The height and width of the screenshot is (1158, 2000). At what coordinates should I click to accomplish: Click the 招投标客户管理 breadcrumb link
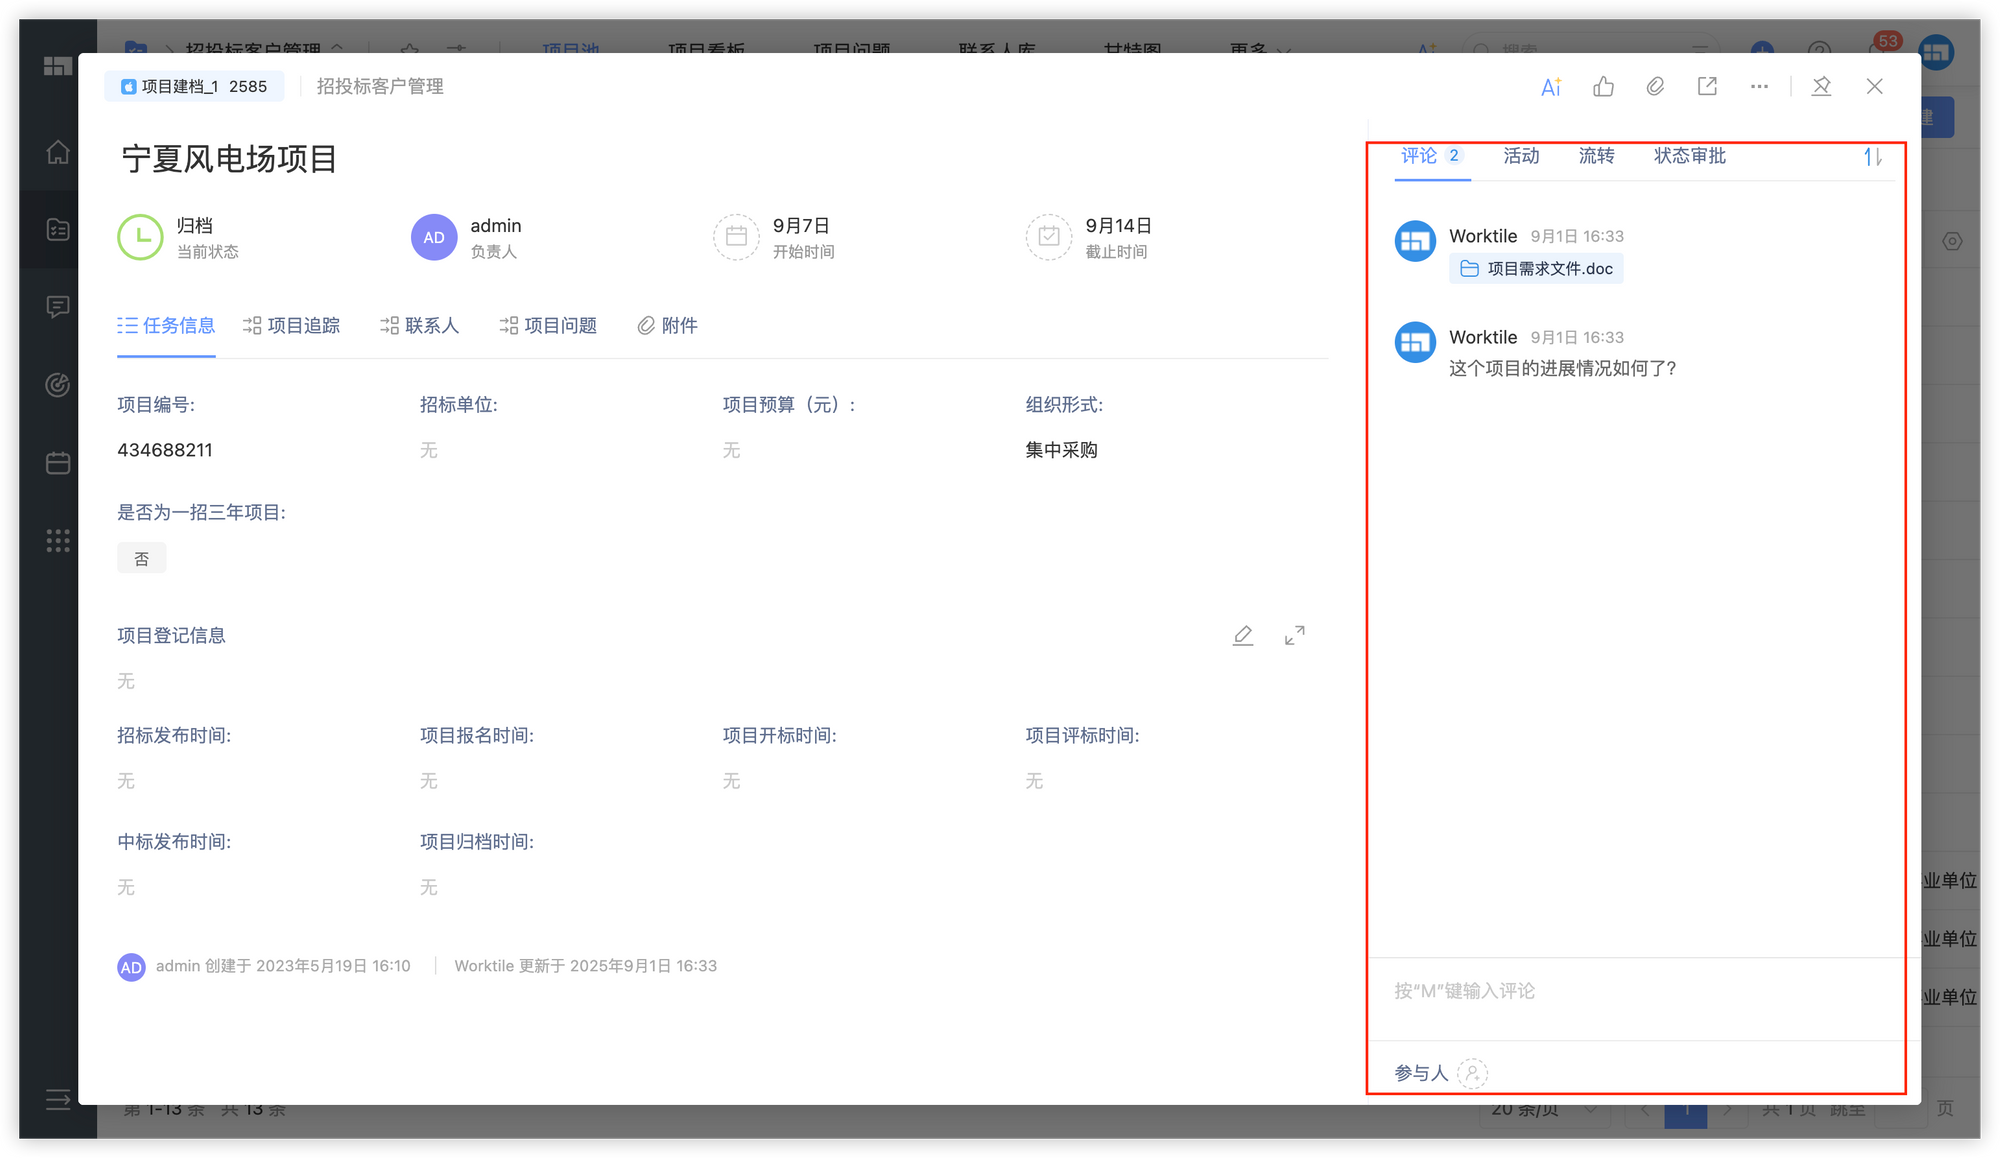click(x=380, y=87)
